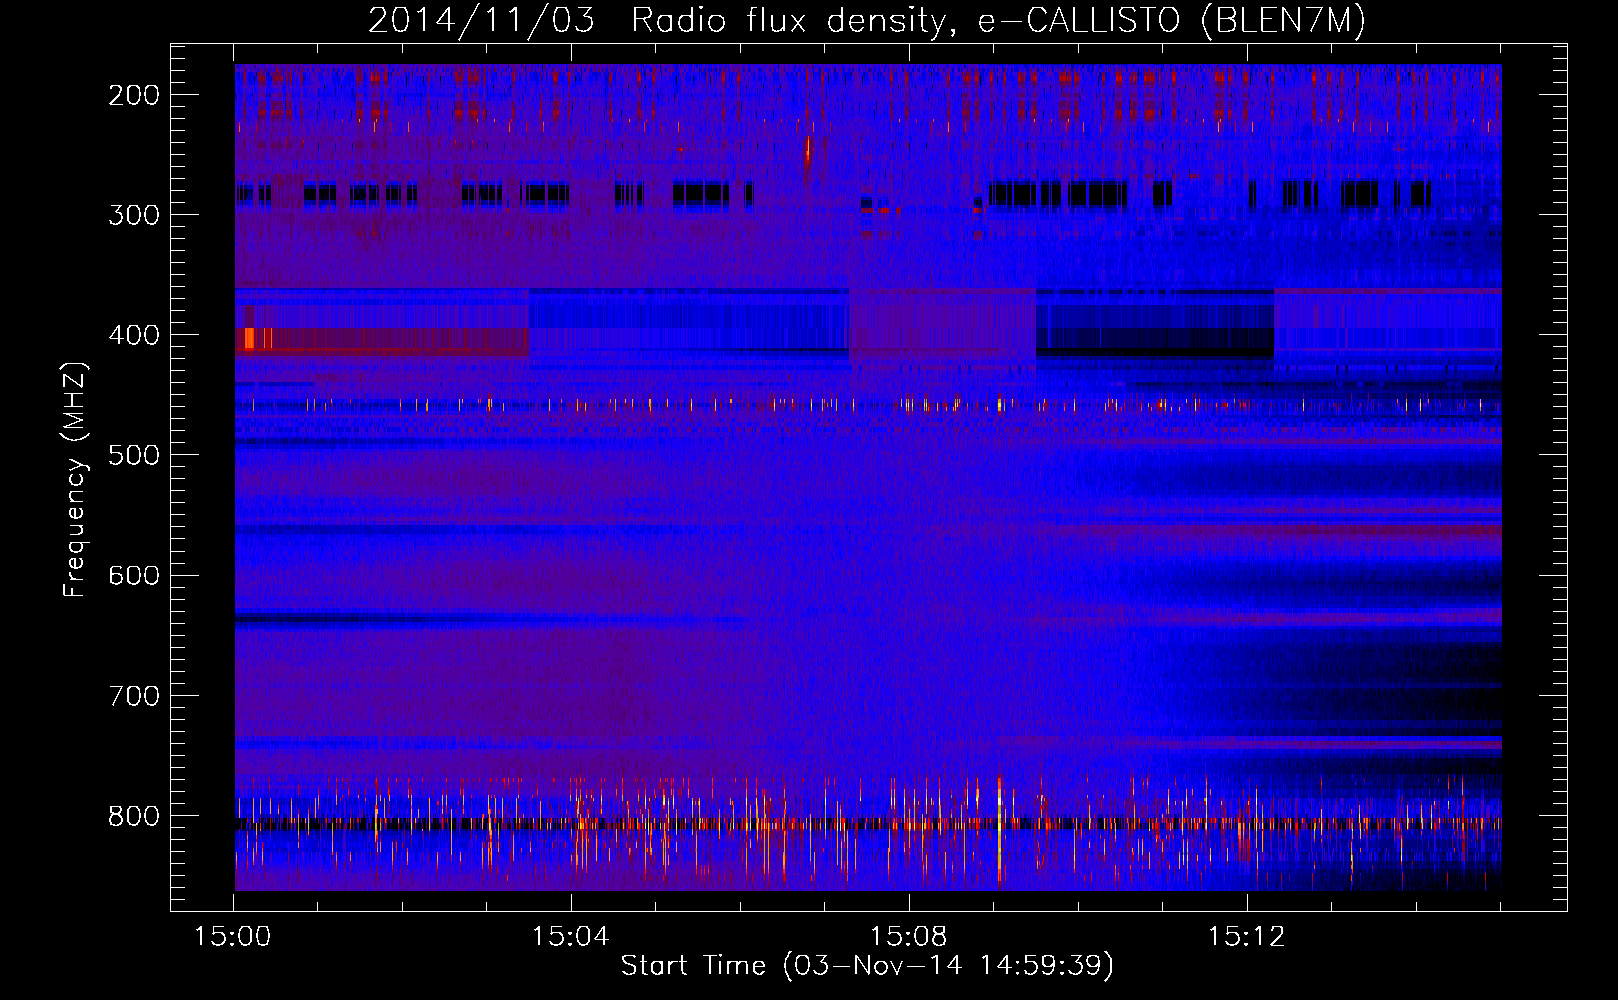This screenshot has width=1618, height=1000.
Task: Click the plot title "Radio flux density, e-CALLISTO (BLEN7M)"
Action: 998,21
